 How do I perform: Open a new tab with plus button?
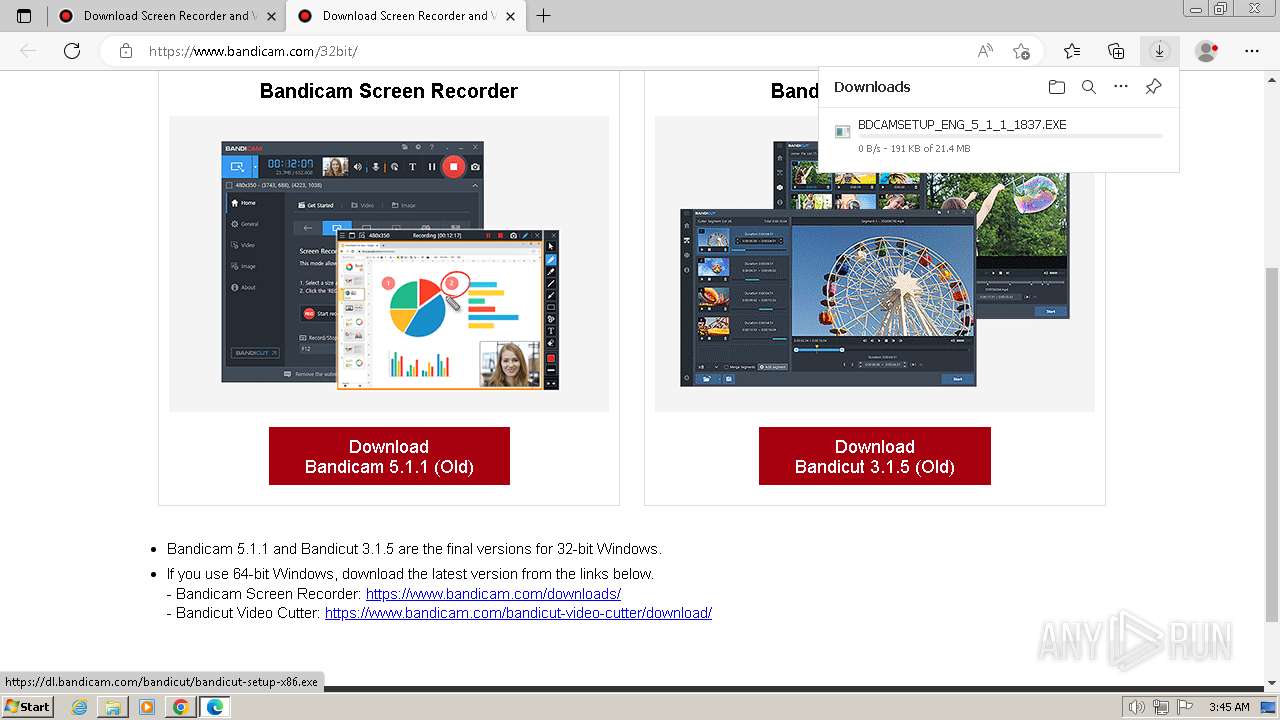pyautogui.click(x=543, y=16)
